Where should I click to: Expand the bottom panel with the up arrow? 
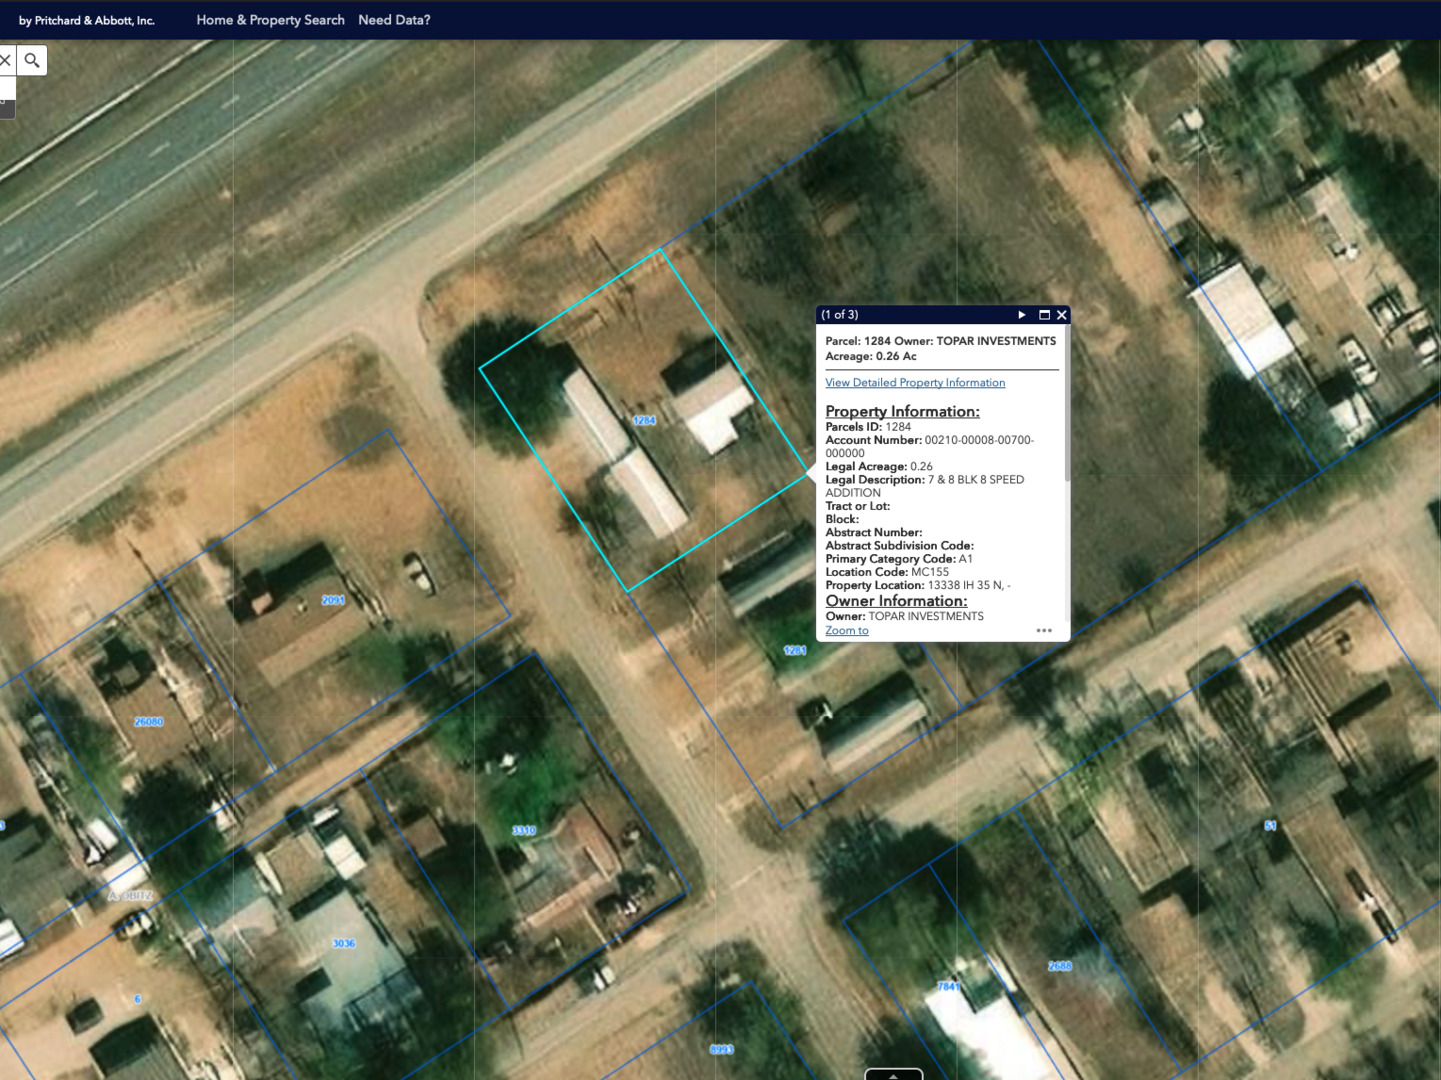click(893, 1075)
